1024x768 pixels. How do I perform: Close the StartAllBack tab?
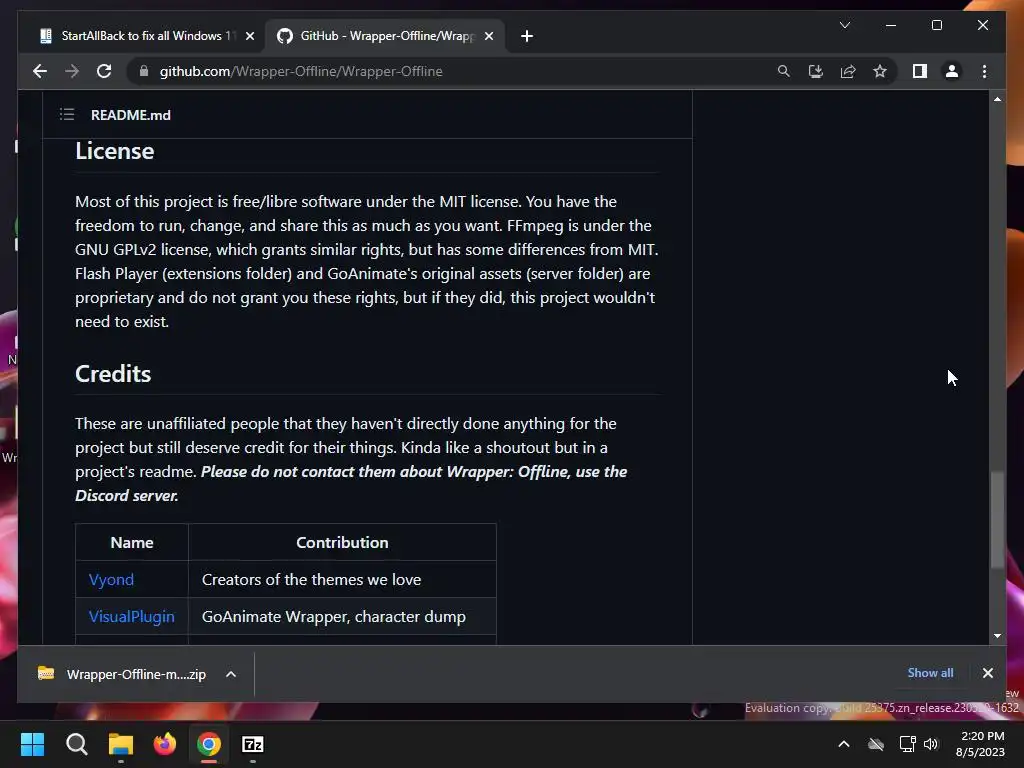249,36
